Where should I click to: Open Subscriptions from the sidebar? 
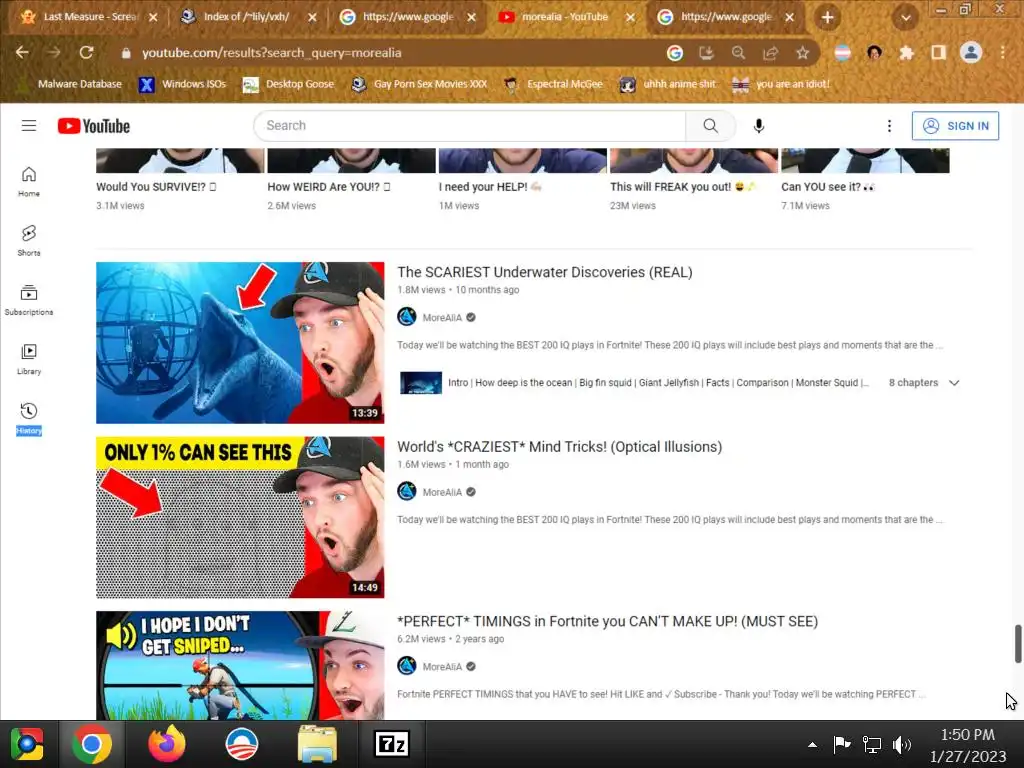tap(29, 300)
